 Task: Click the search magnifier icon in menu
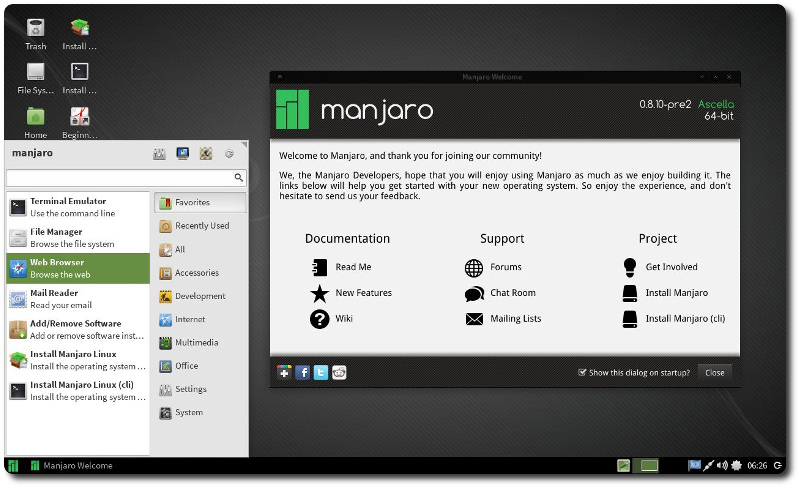pos(238,178)
